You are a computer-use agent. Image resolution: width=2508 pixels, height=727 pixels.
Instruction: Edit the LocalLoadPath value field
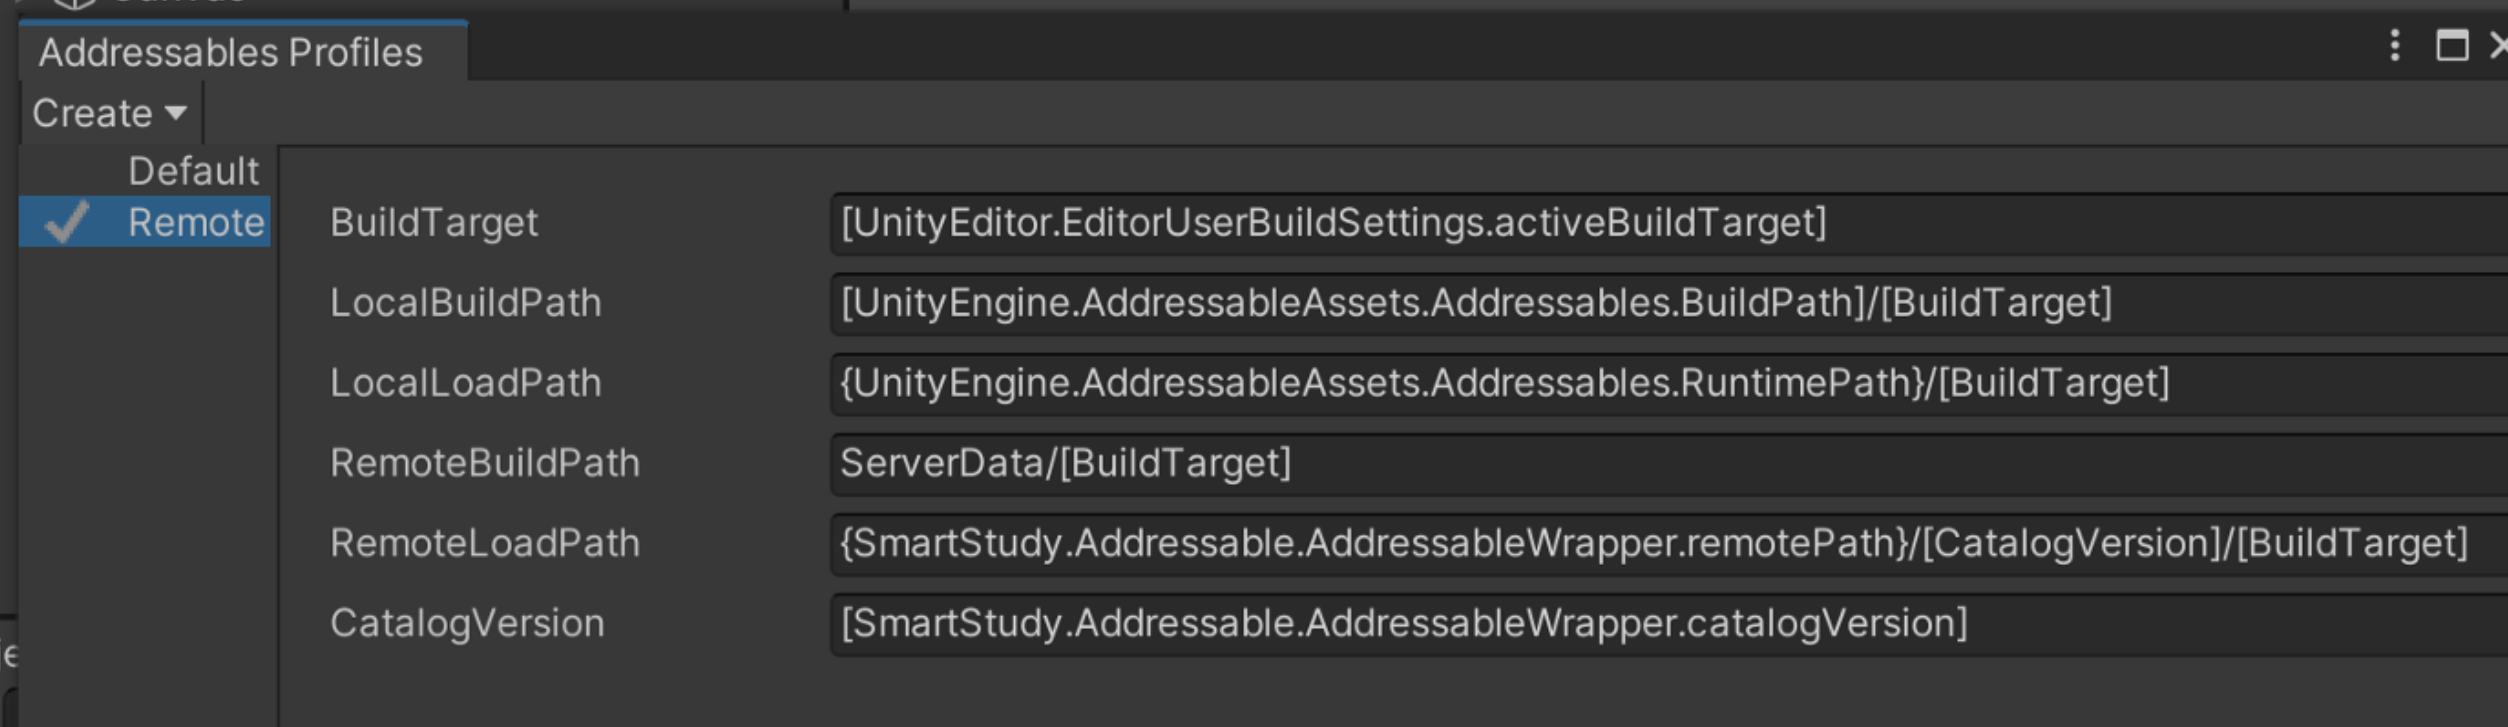pyautogui.click(x=1669, y=383)
